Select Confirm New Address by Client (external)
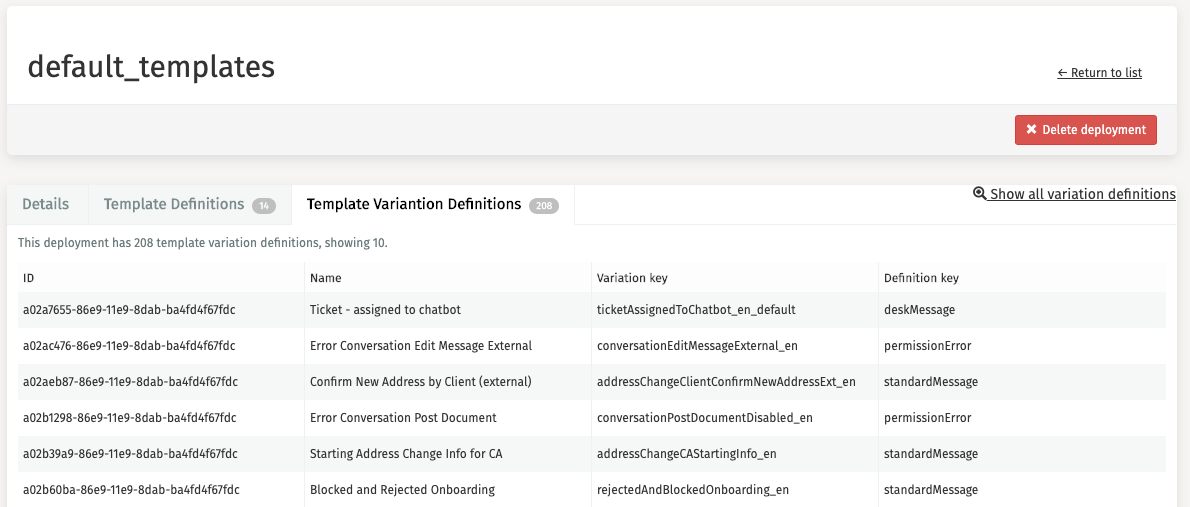1190x507 pixels. pos(420,382)
